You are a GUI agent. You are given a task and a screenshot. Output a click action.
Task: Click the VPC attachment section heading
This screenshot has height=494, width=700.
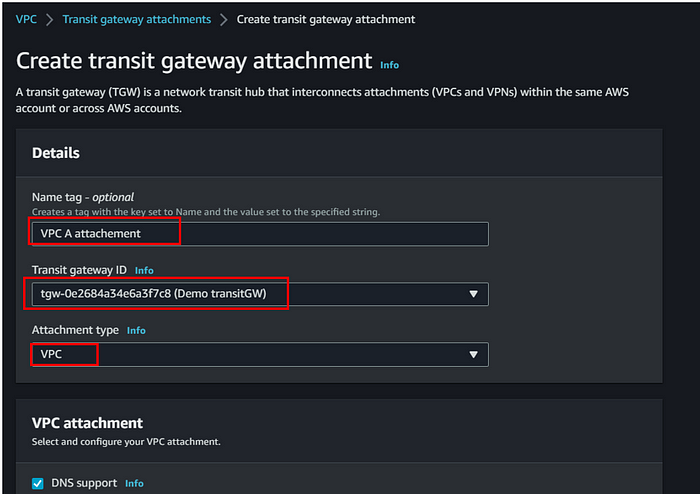pos(88,423)
